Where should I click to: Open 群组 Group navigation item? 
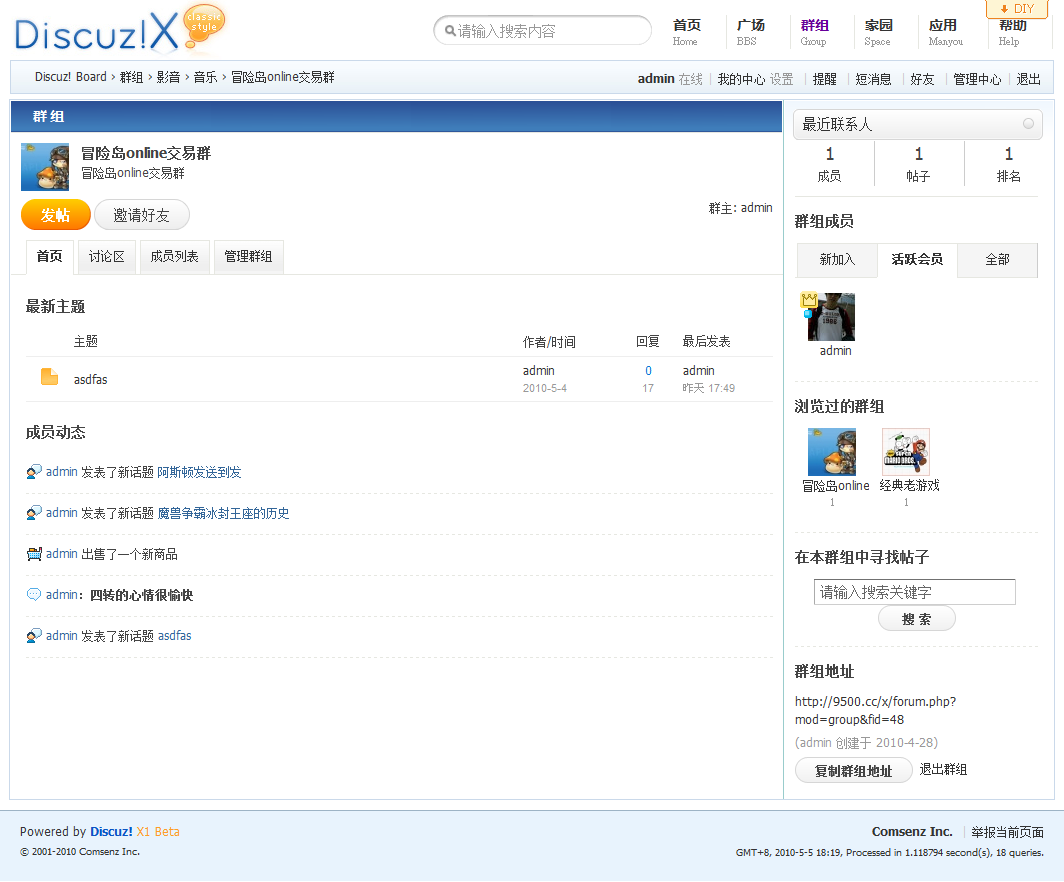point(814,32)
